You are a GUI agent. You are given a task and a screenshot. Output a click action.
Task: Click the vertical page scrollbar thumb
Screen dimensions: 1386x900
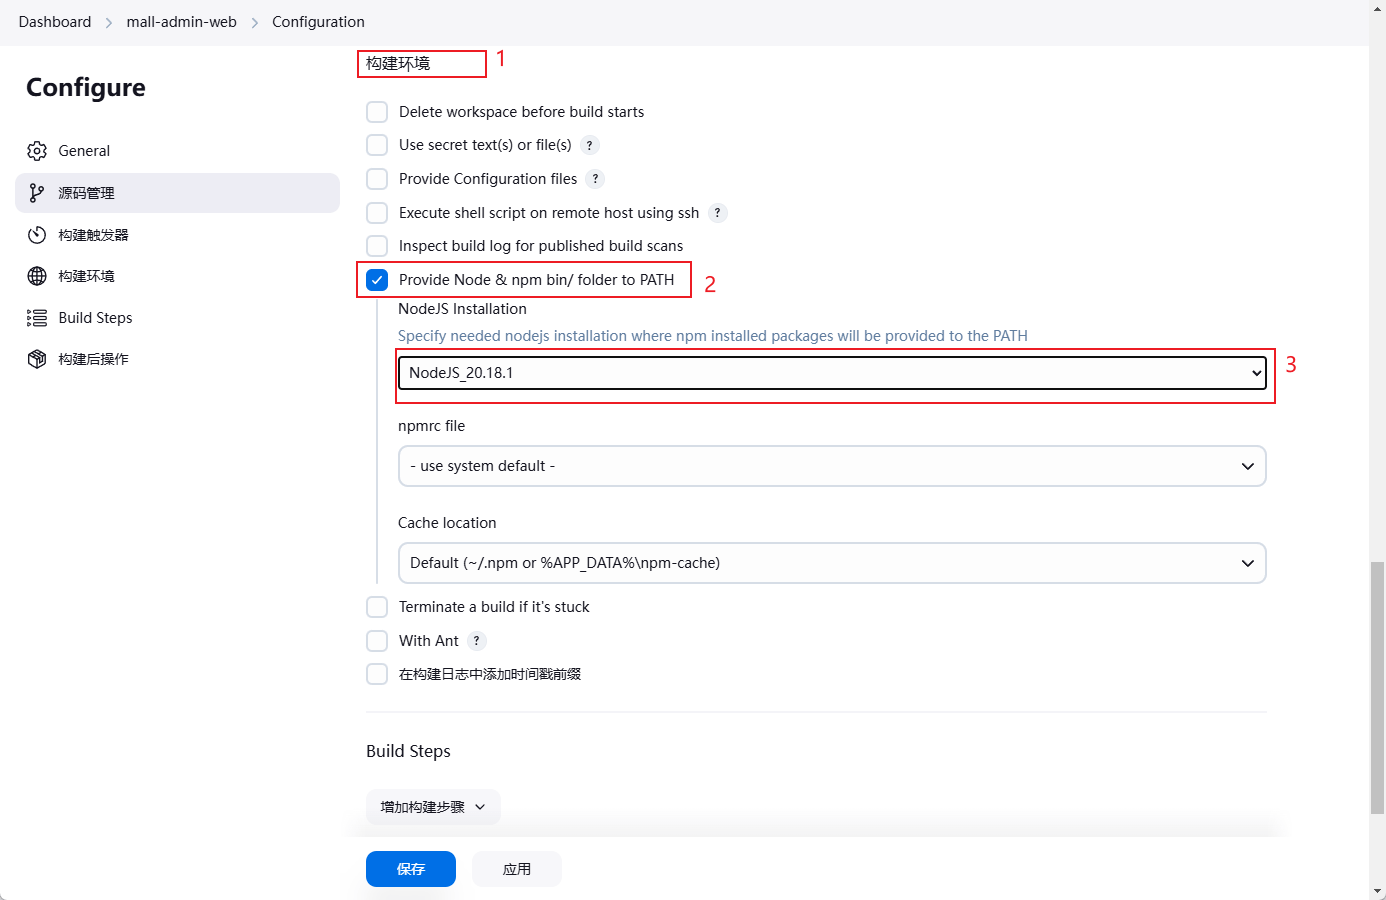point(1378,688)
